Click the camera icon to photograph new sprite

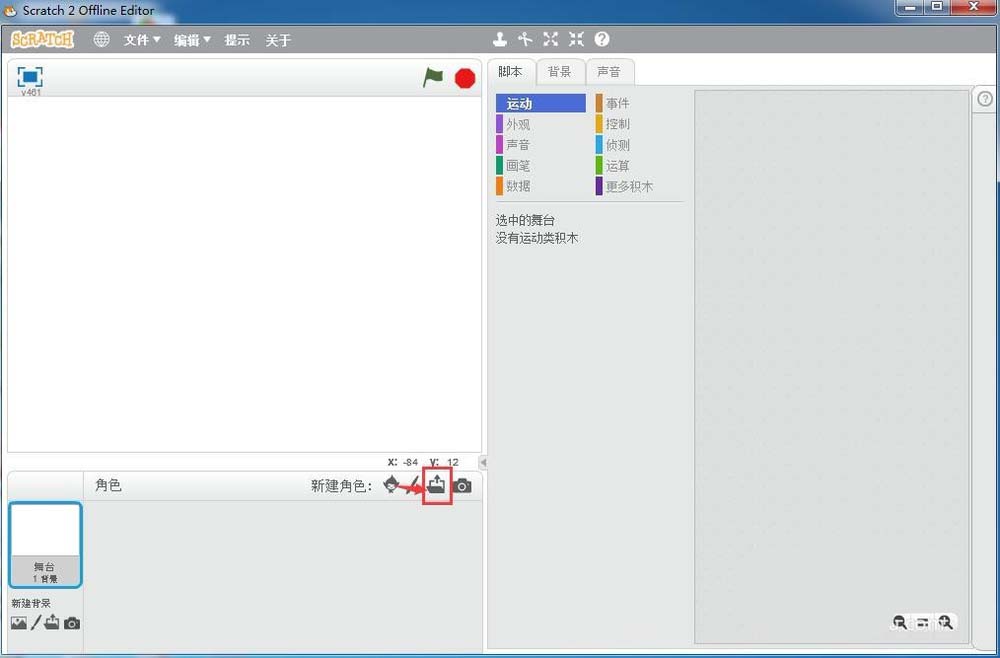tap(462, 485)
